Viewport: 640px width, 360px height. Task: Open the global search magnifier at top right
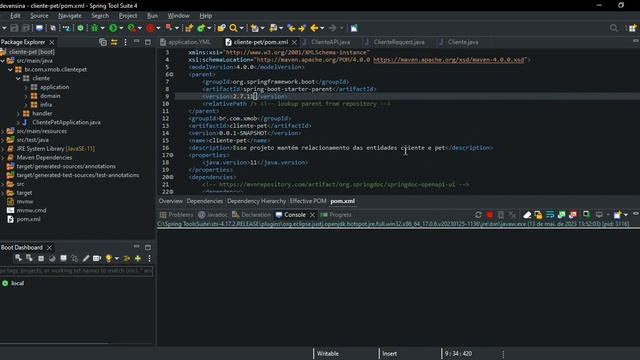(x=613, y=28)
